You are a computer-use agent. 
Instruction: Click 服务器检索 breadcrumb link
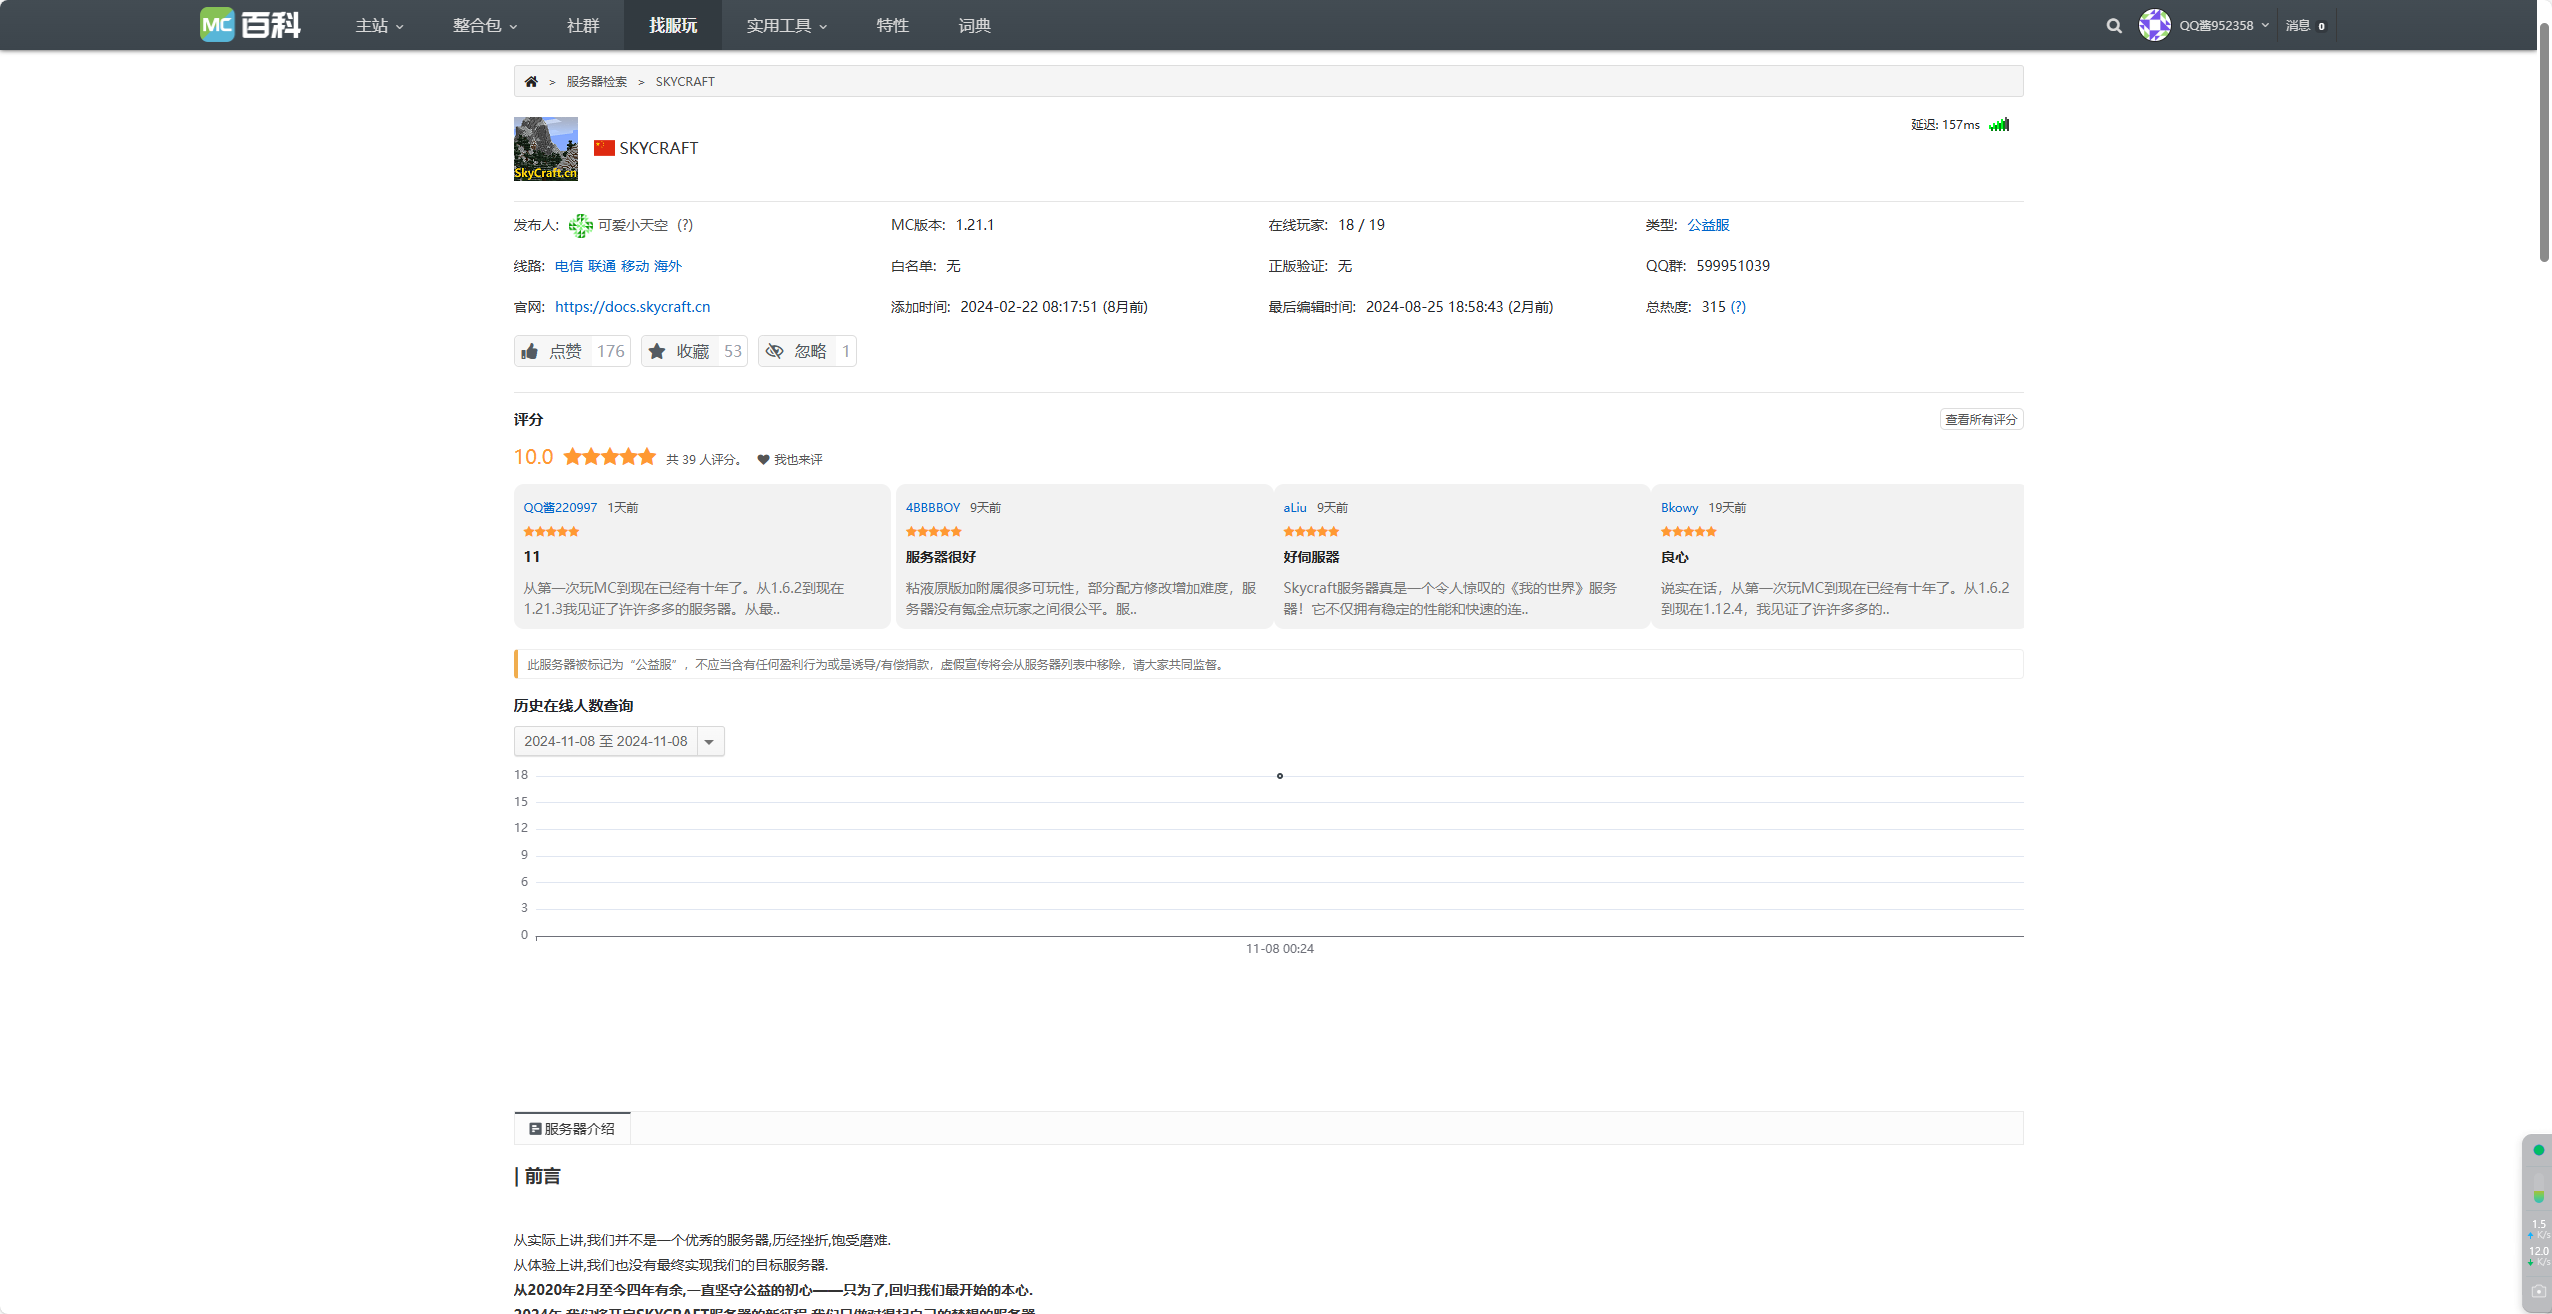(x=597, y=82)
